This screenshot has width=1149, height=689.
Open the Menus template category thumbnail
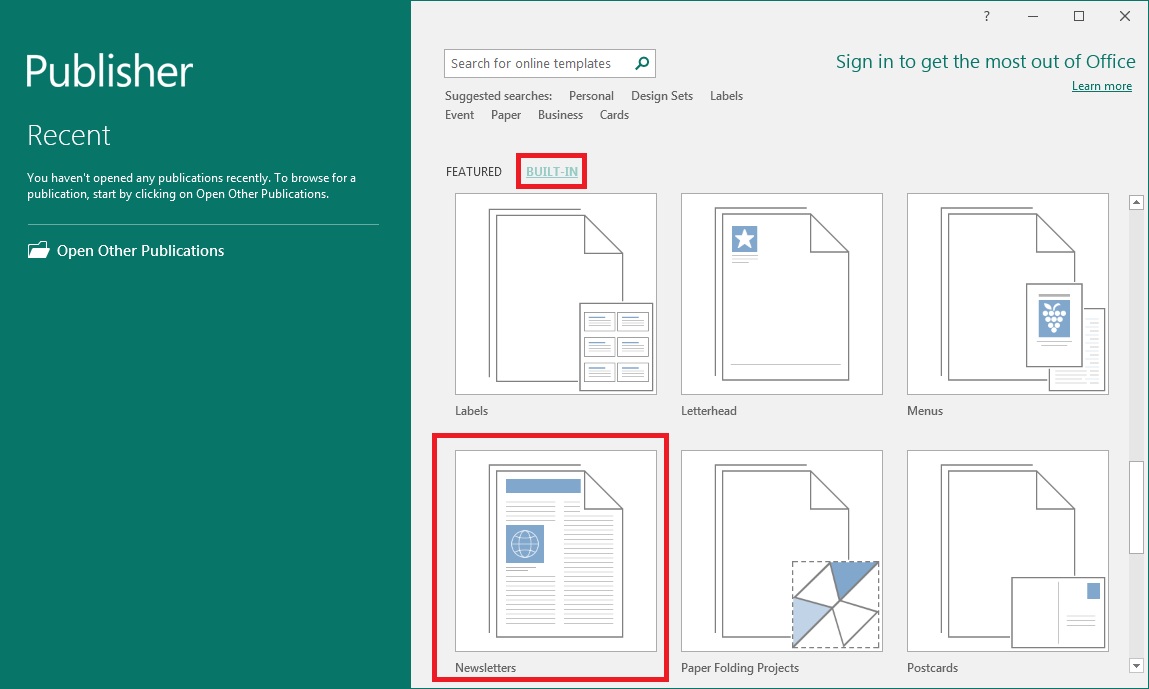coord(1008,294)
